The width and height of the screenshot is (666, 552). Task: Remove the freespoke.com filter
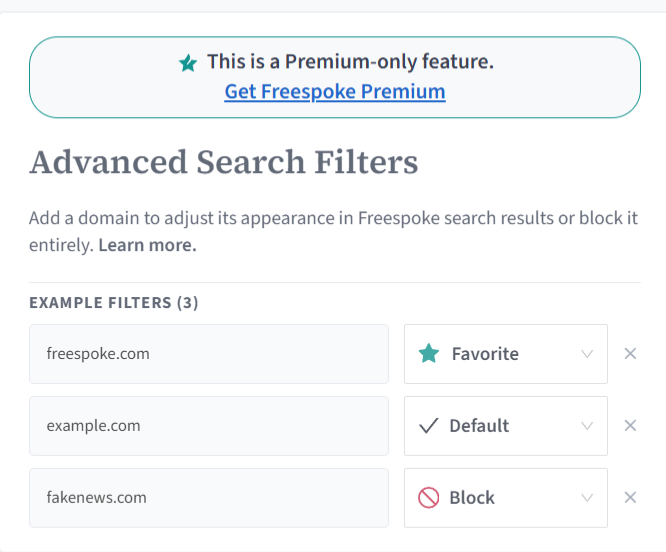click(x=630, y=354)
